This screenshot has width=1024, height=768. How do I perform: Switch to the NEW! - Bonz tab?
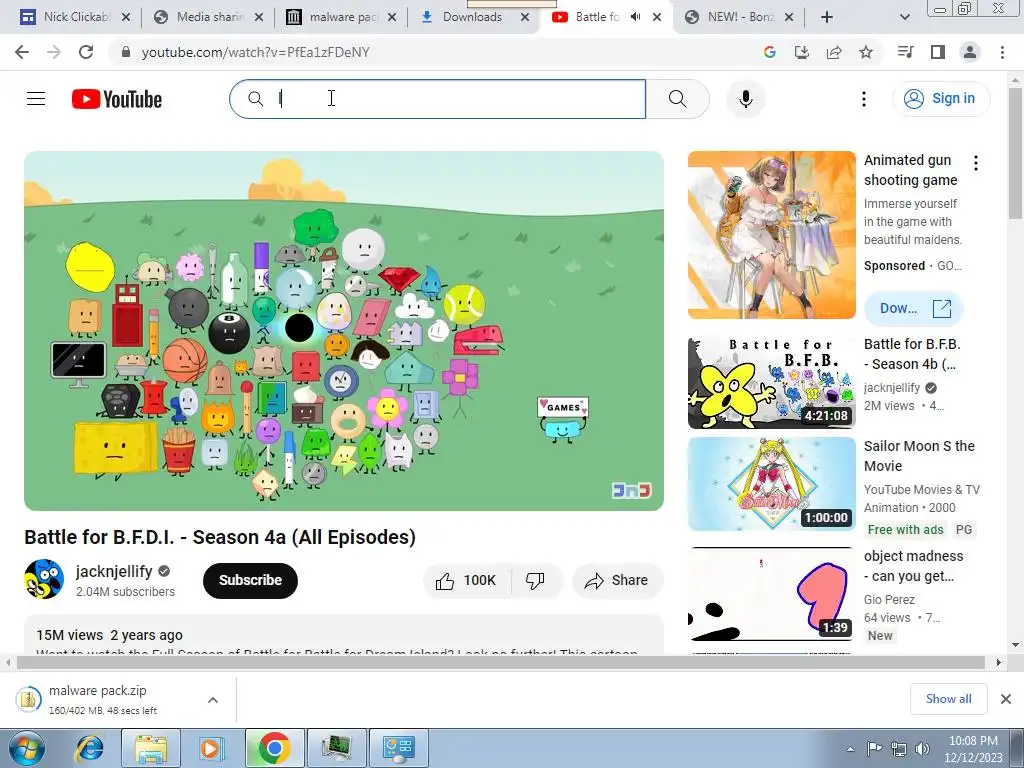[x=738, y=18]
